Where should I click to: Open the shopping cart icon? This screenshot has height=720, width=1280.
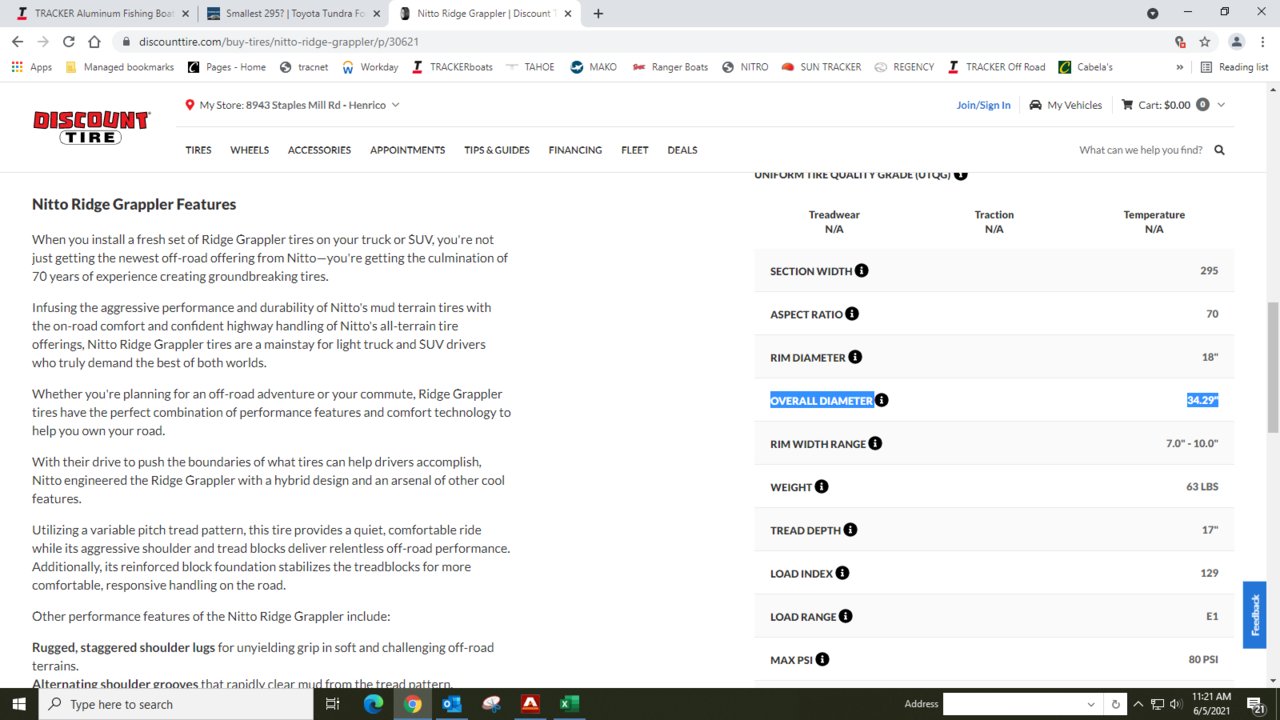coord(1127,105)
